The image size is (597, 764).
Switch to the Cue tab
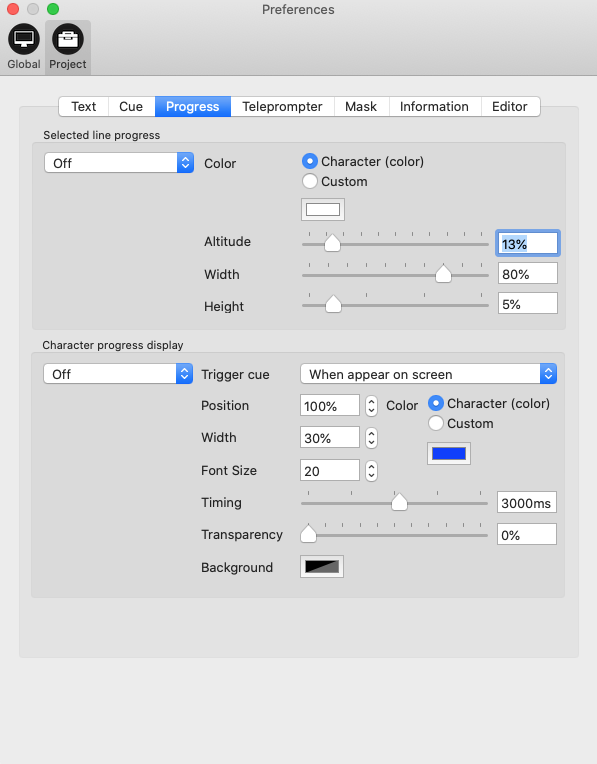[131, 107]
